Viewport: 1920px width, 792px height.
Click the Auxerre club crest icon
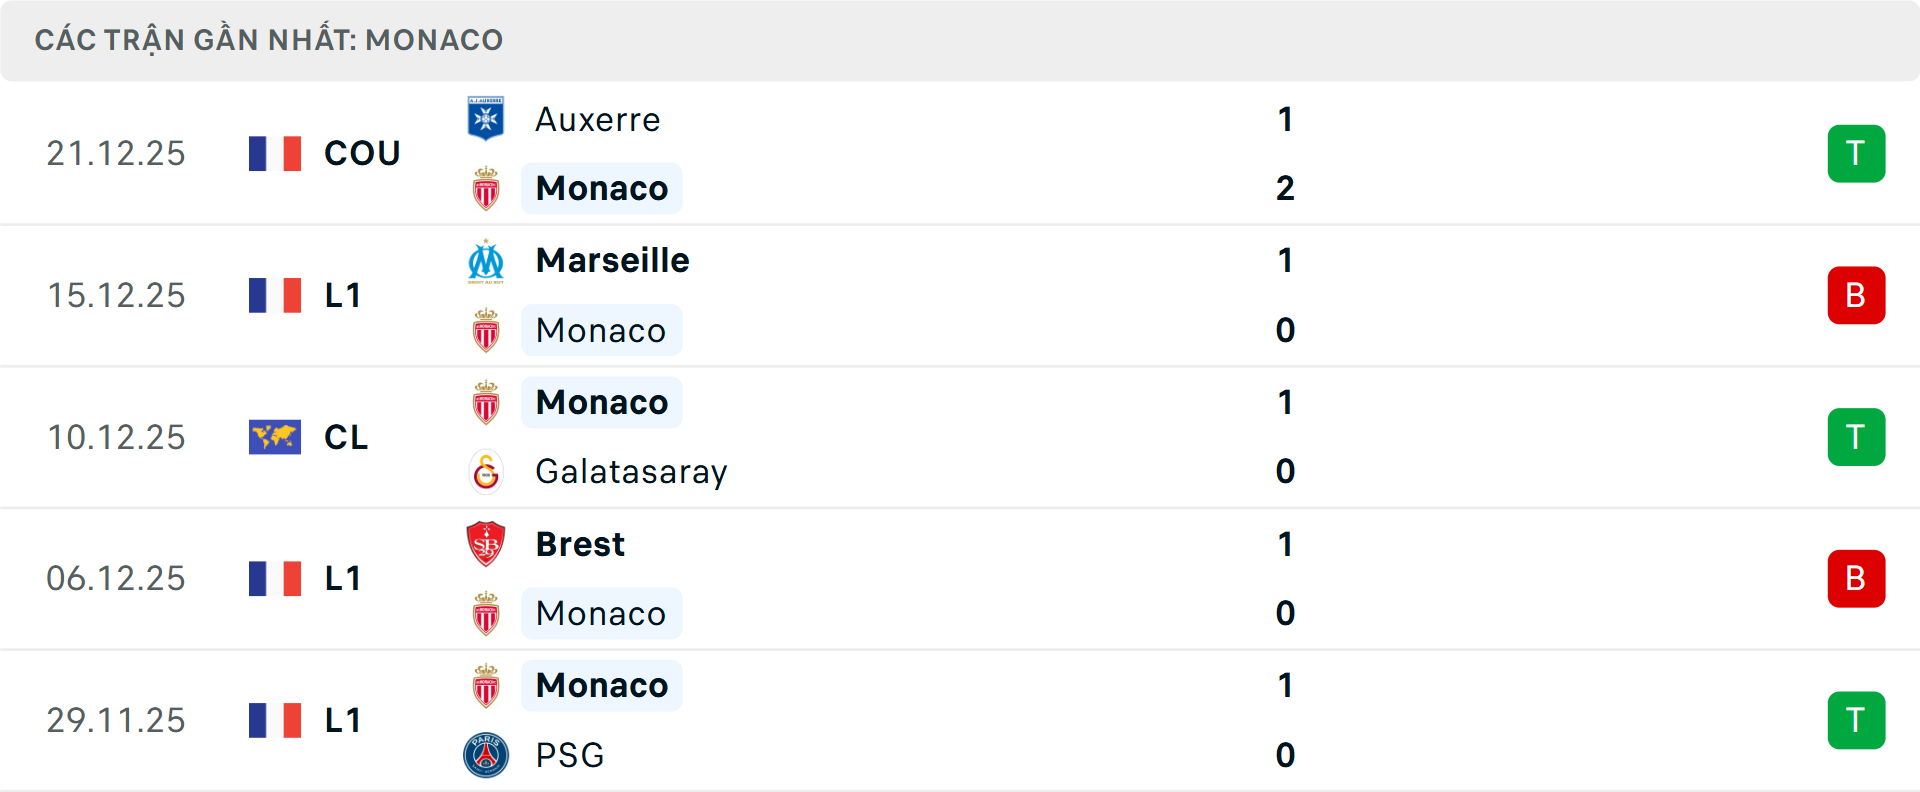pyautogui.click(x=486, y=119)
